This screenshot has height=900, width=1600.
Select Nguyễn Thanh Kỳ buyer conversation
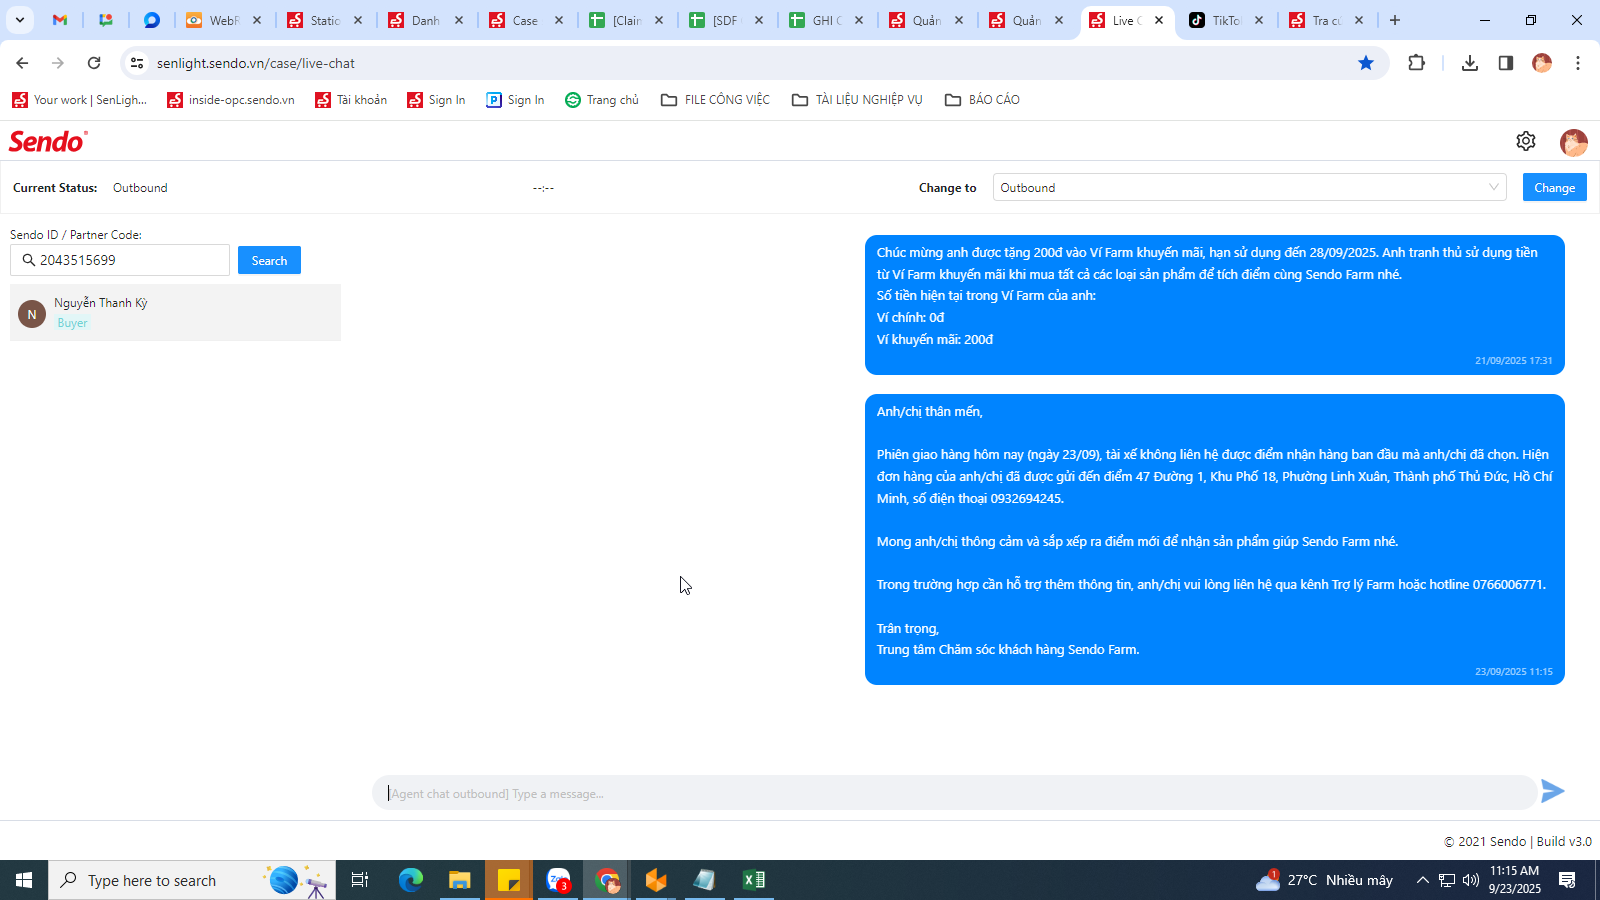click(x=175, y=312)
